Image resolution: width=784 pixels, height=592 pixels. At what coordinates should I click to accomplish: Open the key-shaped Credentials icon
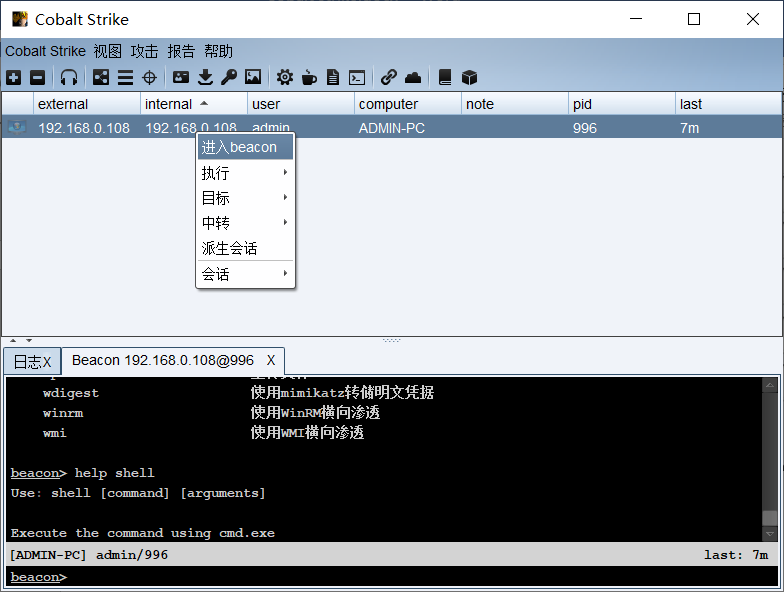click(229, 77)
